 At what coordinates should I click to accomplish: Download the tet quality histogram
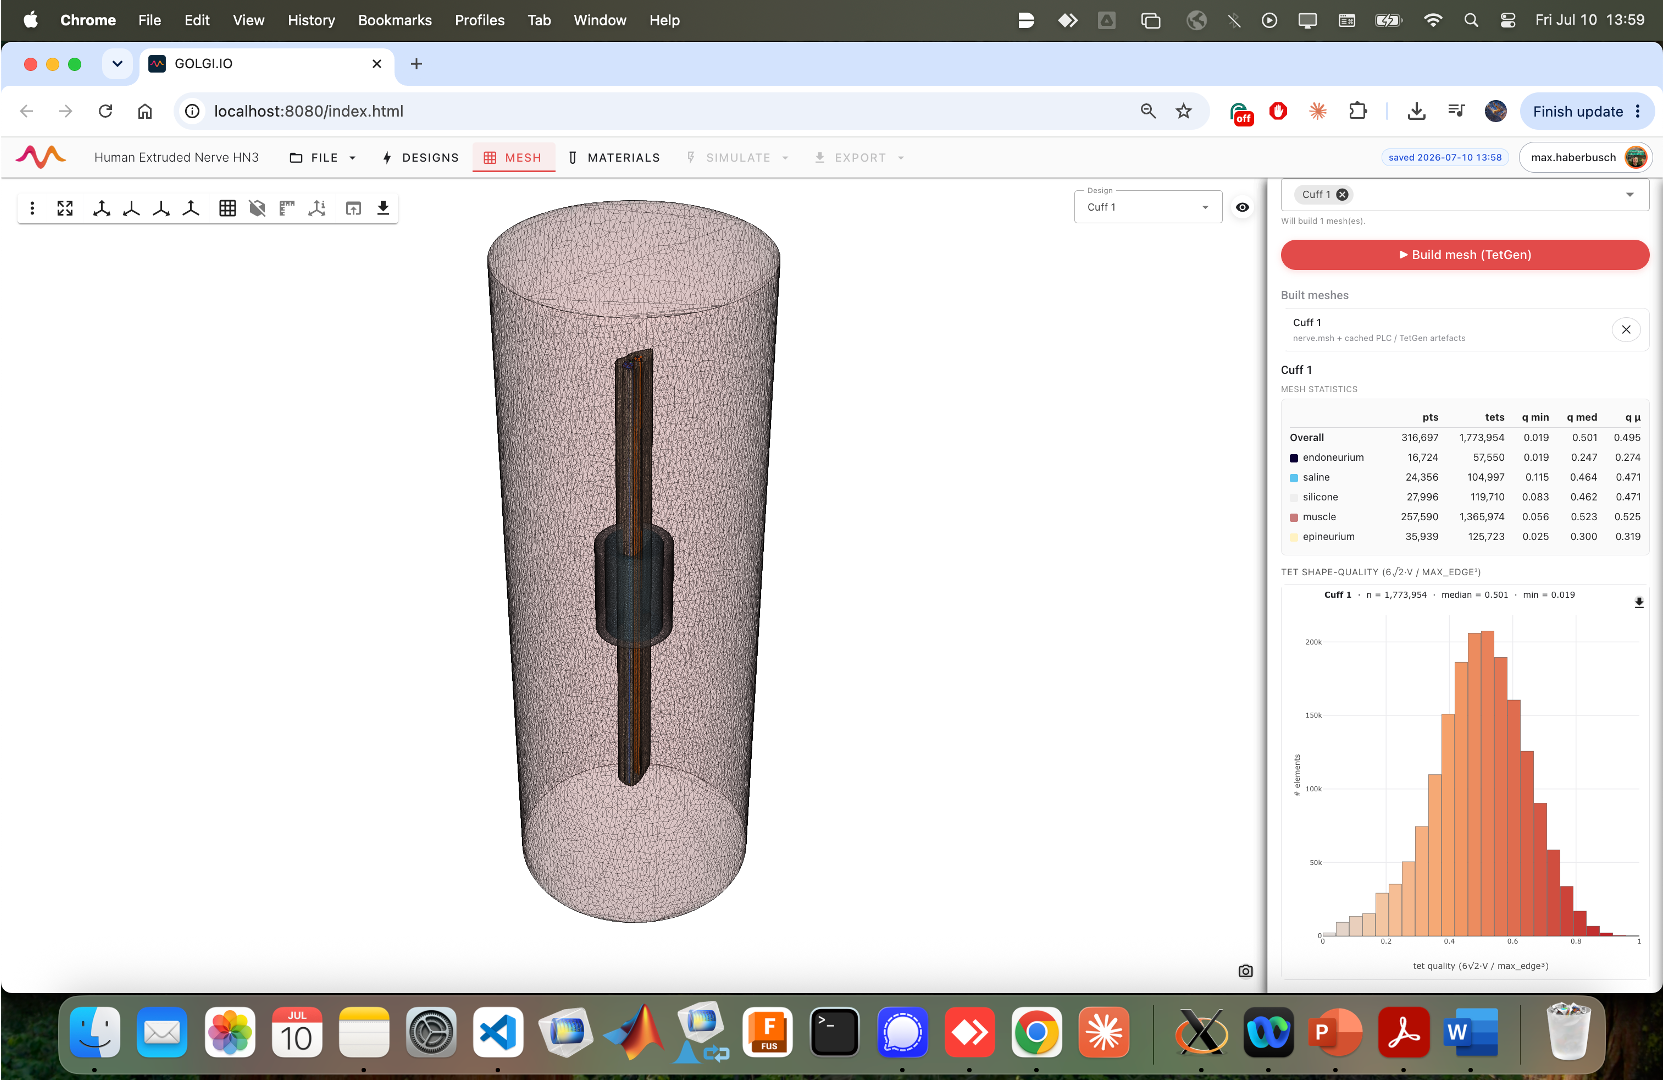click(x=1639, y=602)
